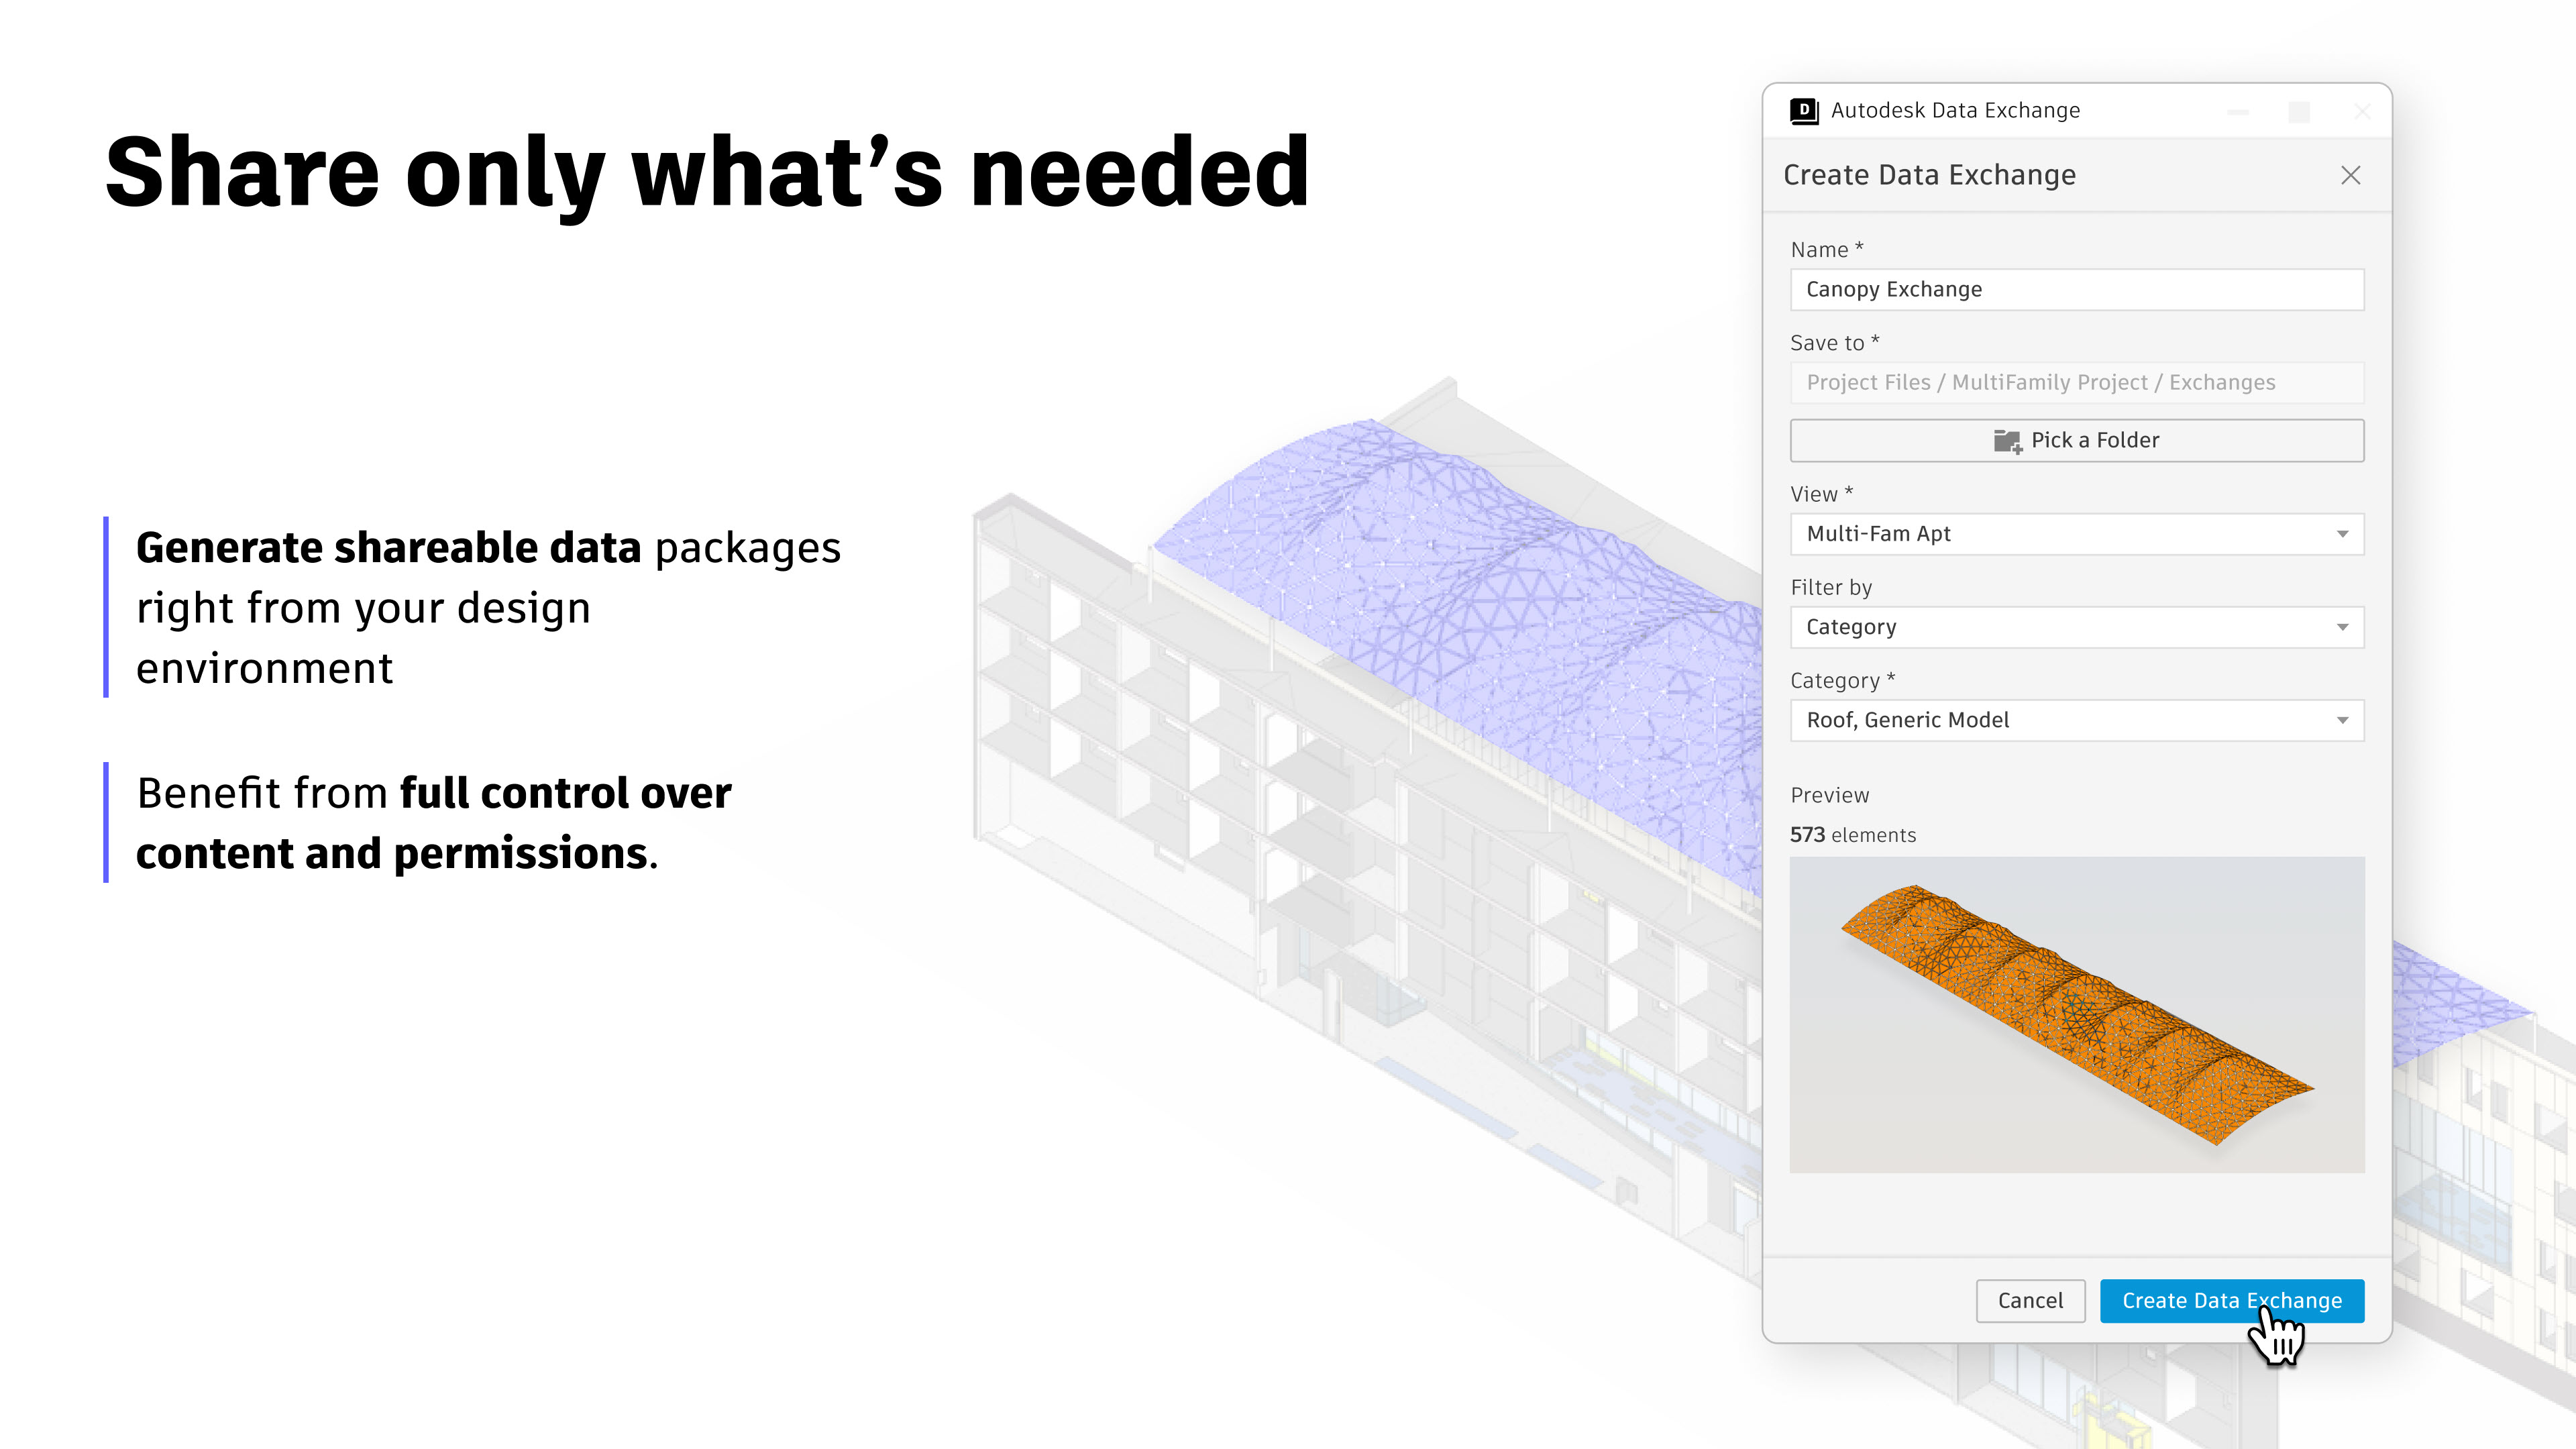Click the Create Data Exchange dialog title
The image size is (2576, 1449).
click(1929, 176)
